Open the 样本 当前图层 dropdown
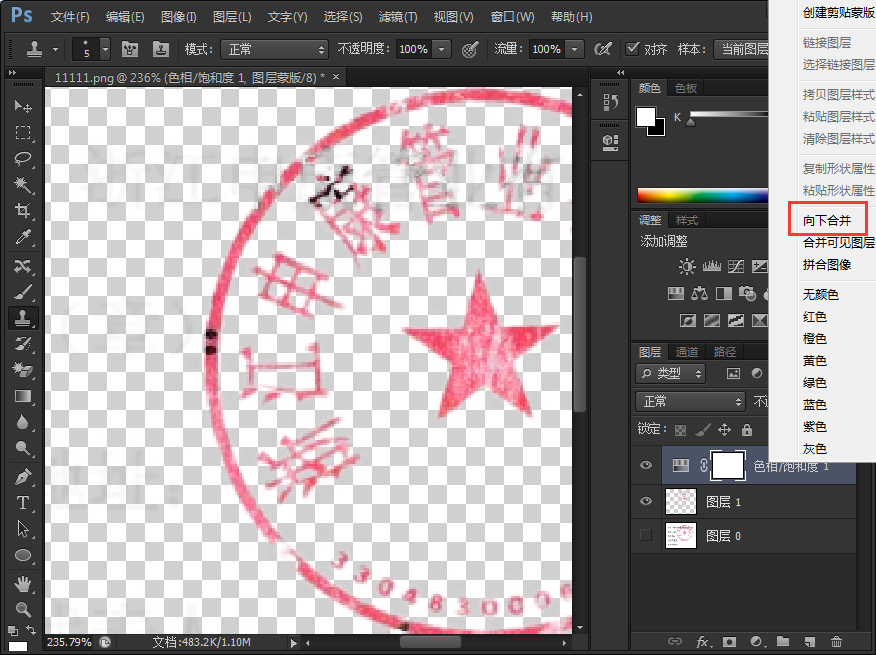 click(x=742, y=49)
